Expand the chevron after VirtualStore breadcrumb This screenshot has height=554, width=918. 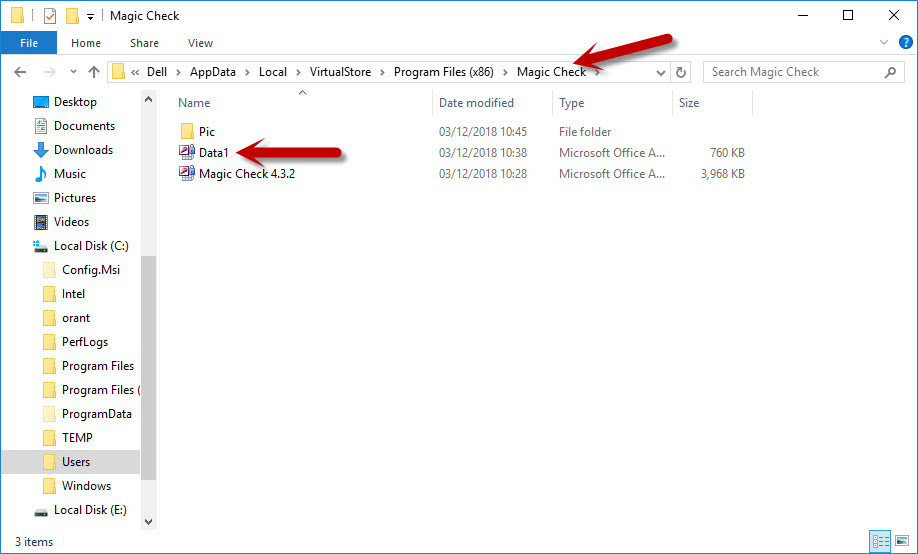(x=382, y=72)
